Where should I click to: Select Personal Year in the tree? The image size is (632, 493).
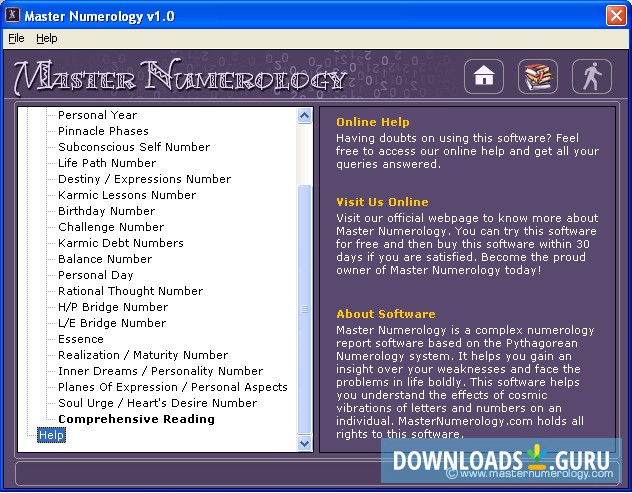click(98, 115)
